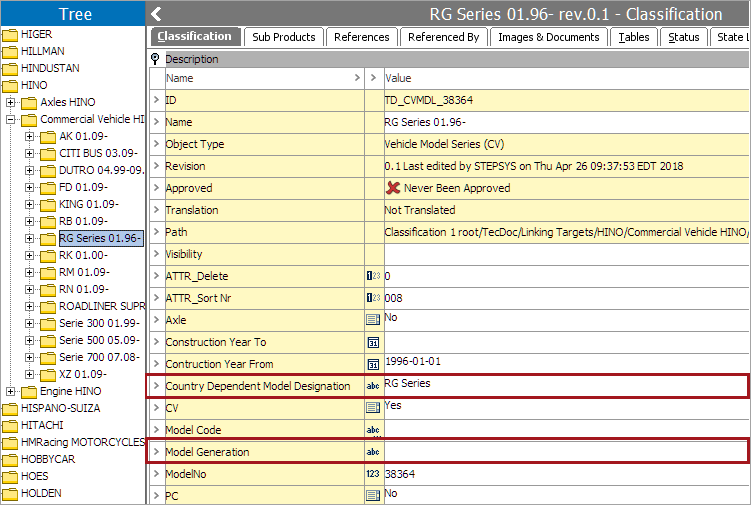Select the HOLDEN folder in the tree
751x505 pixels.
[x=41, y=493]
